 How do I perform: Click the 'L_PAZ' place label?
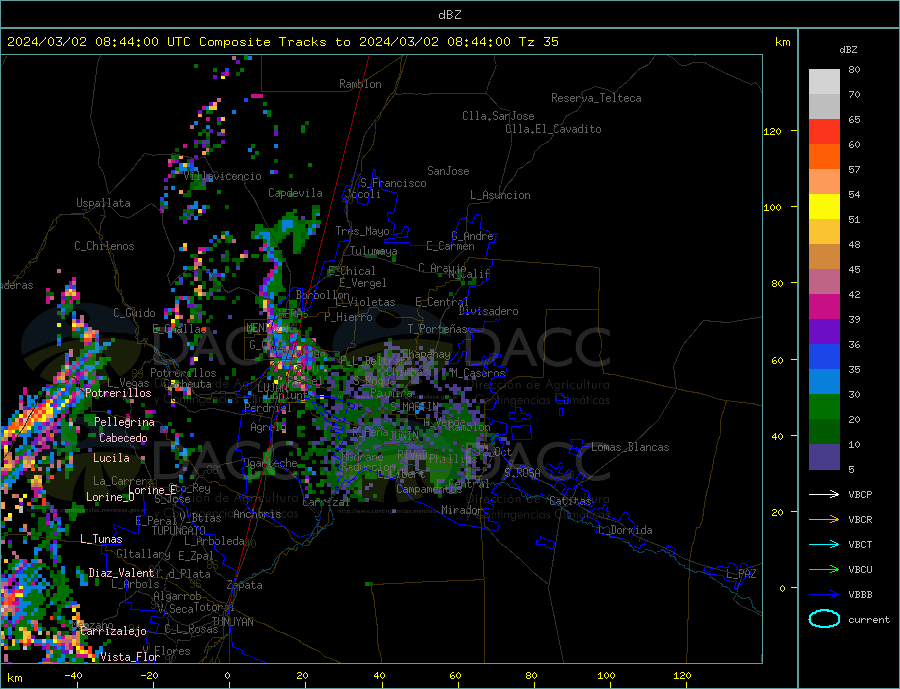pos(741,574)
